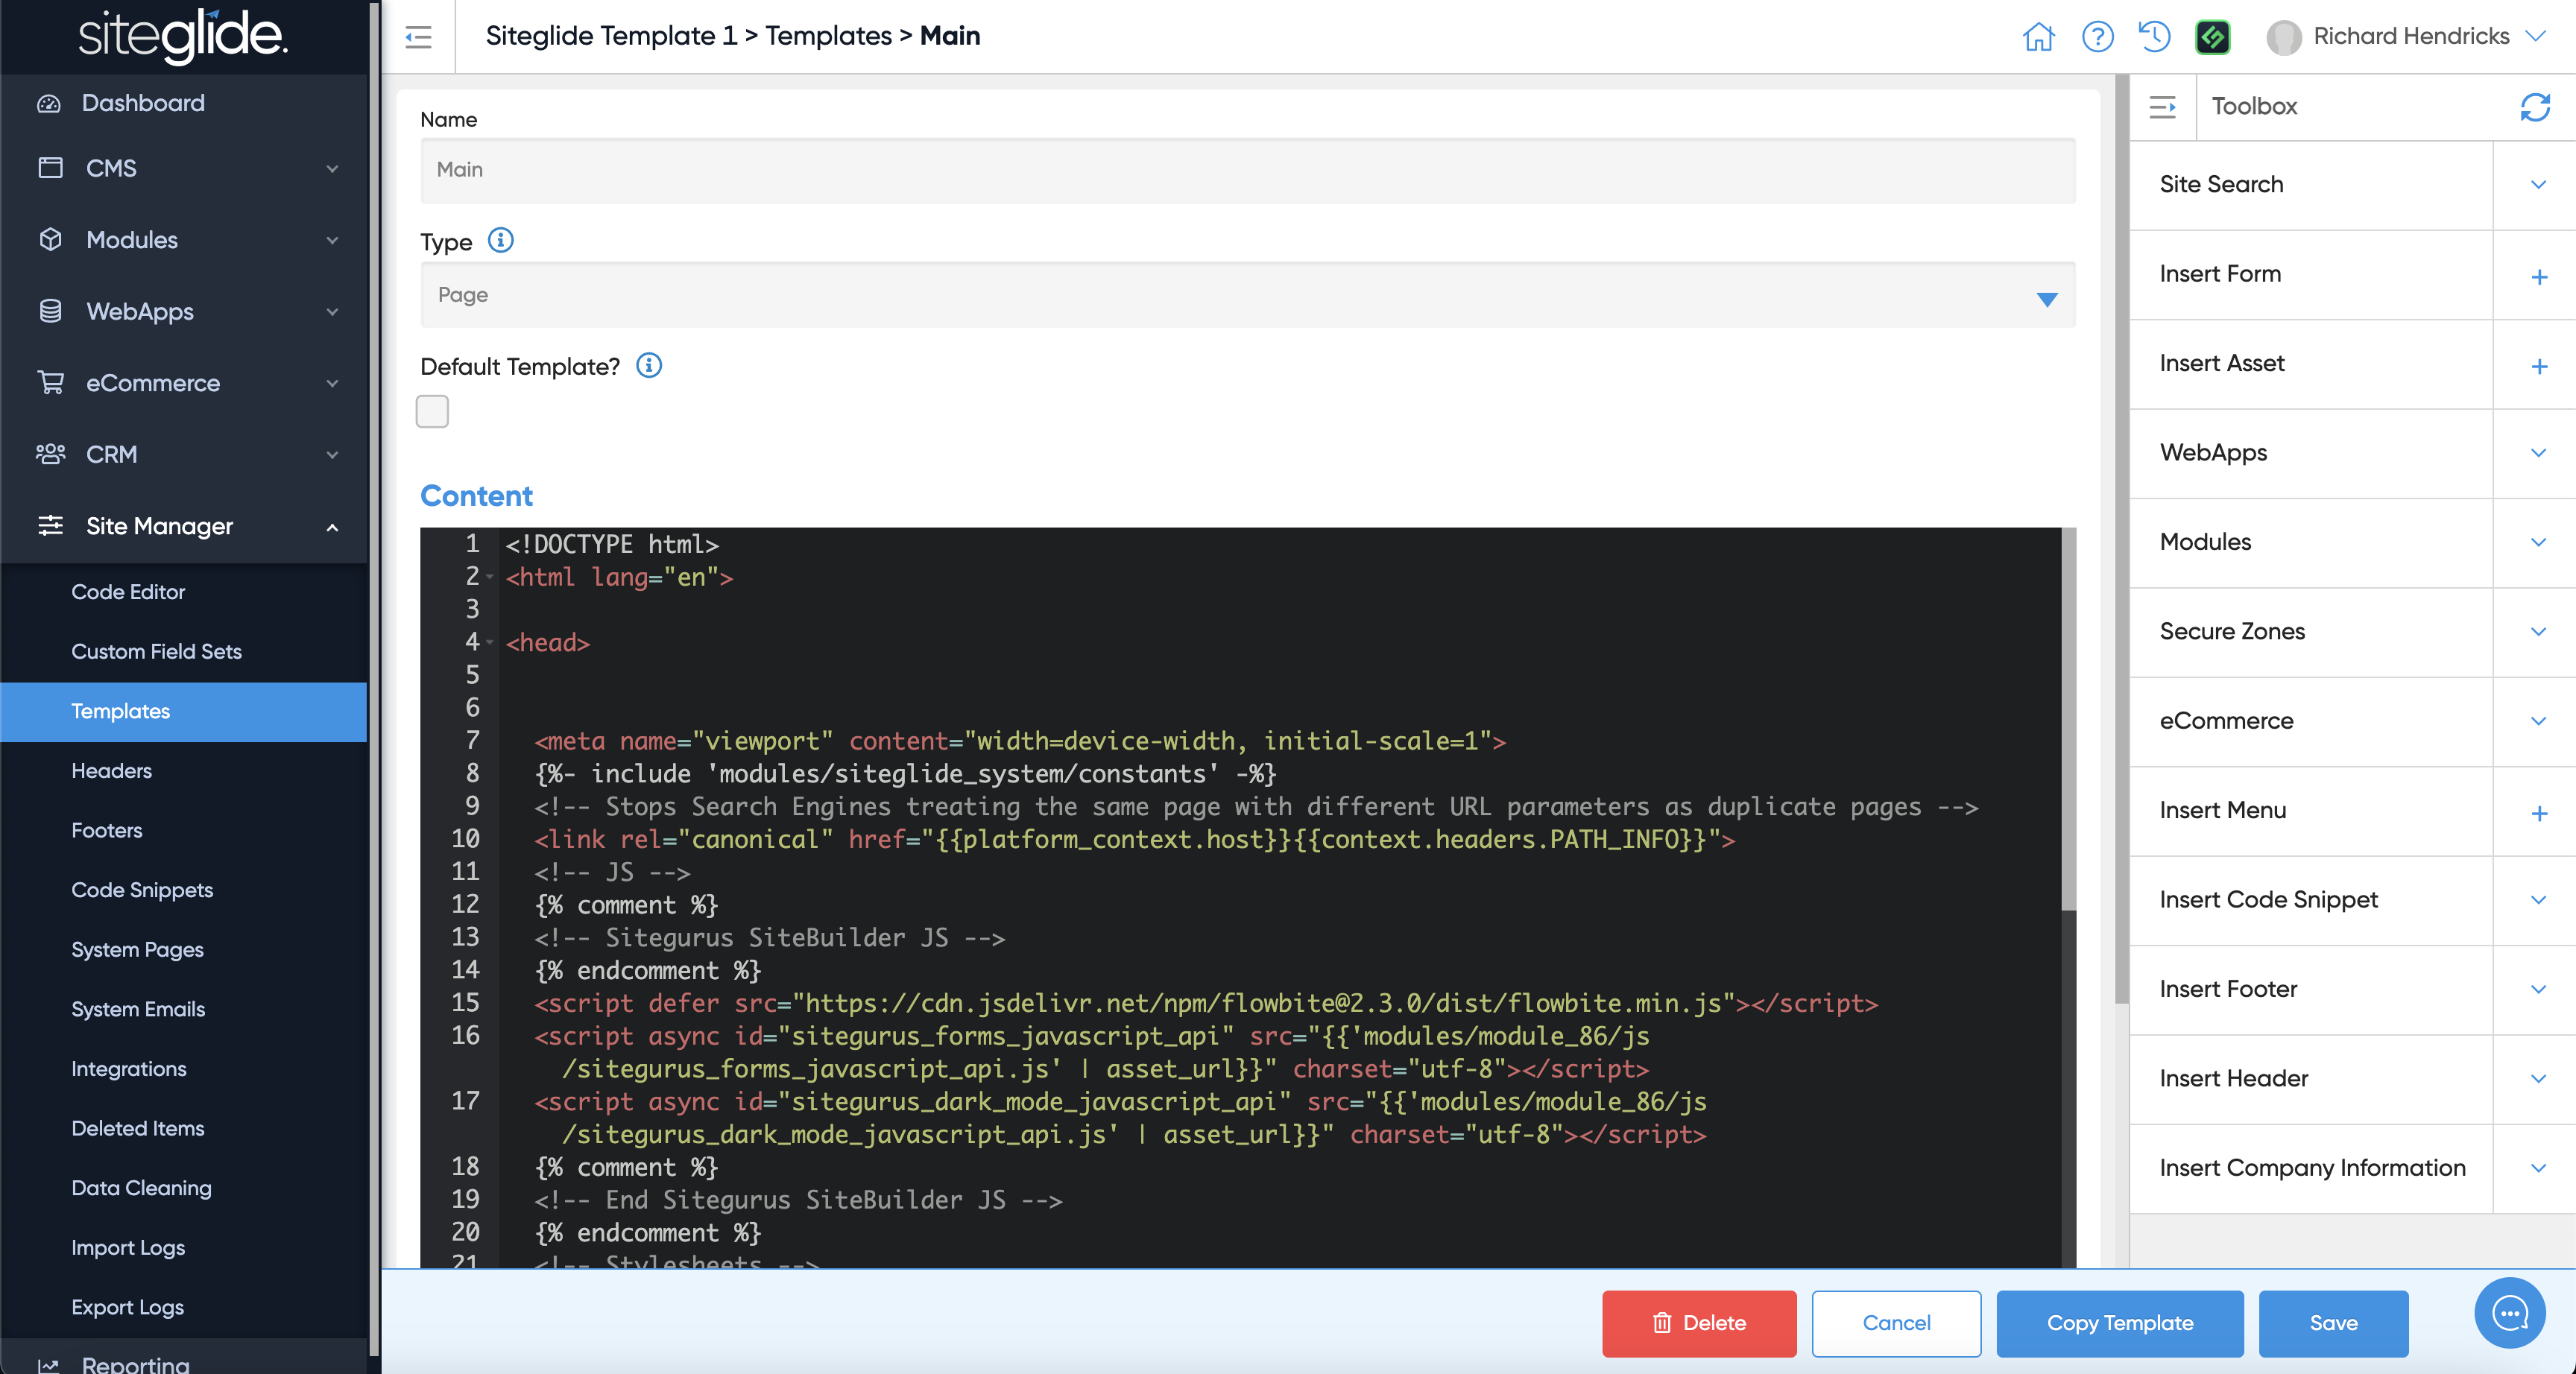Click the Type info icon
2576x1374 pixels.
point(500,241)
